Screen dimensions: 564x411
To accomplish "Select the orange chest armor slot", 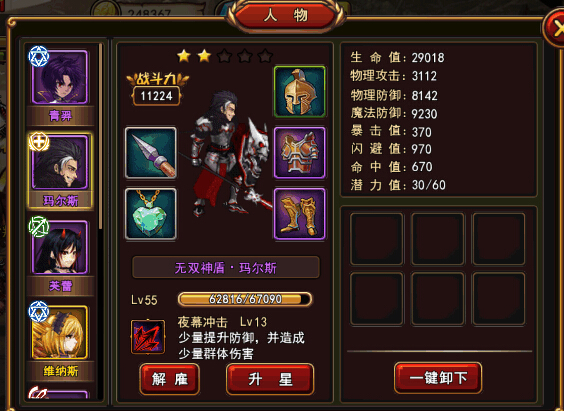I will [300, 152].
